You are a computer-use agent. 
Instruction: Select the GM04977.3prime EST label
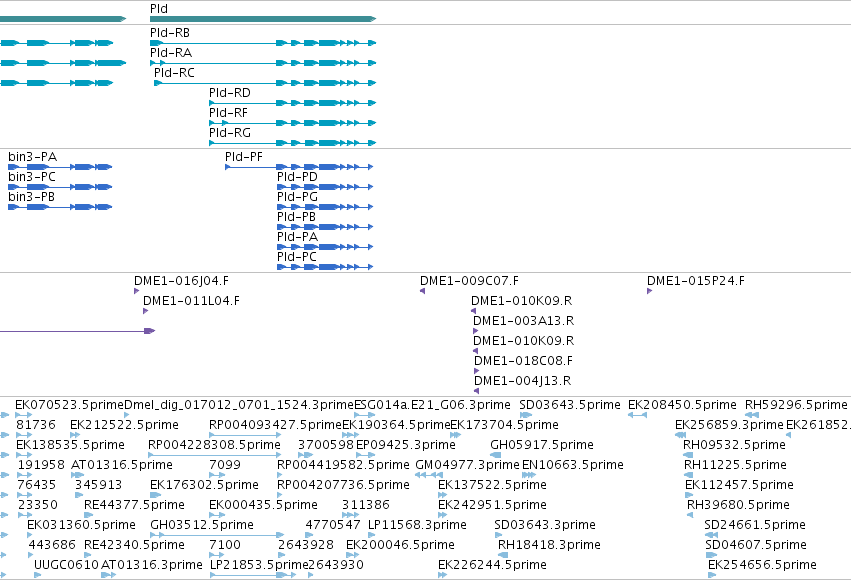[x=467, y=466]
